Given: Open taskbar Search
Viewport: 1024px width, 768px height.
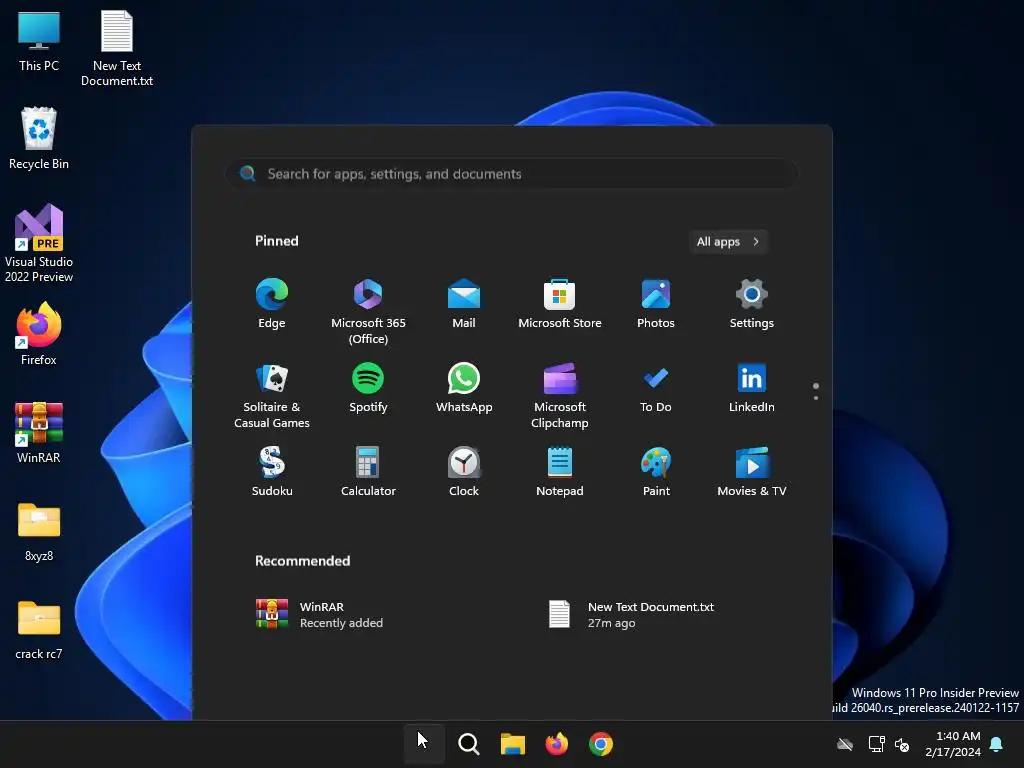Looking at the screenshot, I should pos(468,744).
